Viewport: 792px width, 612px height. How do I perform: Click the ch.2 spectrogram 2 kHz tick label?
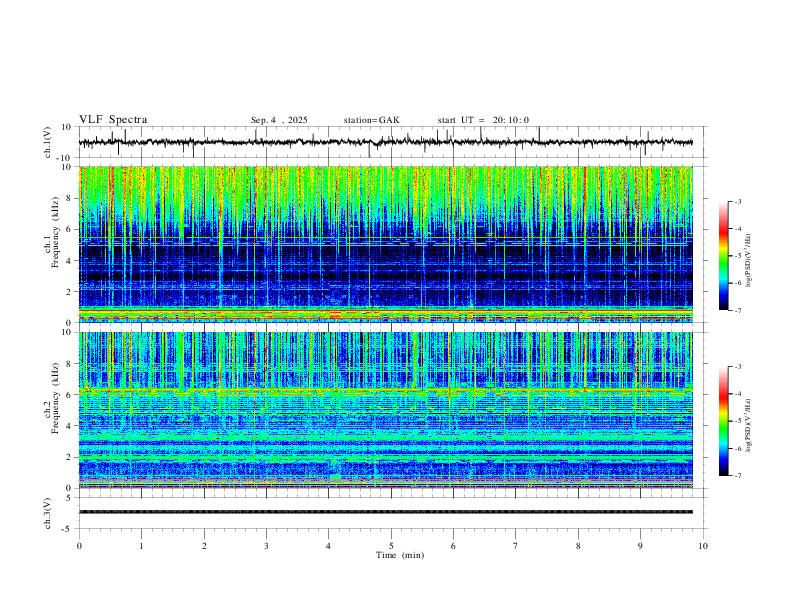(68, 457)
